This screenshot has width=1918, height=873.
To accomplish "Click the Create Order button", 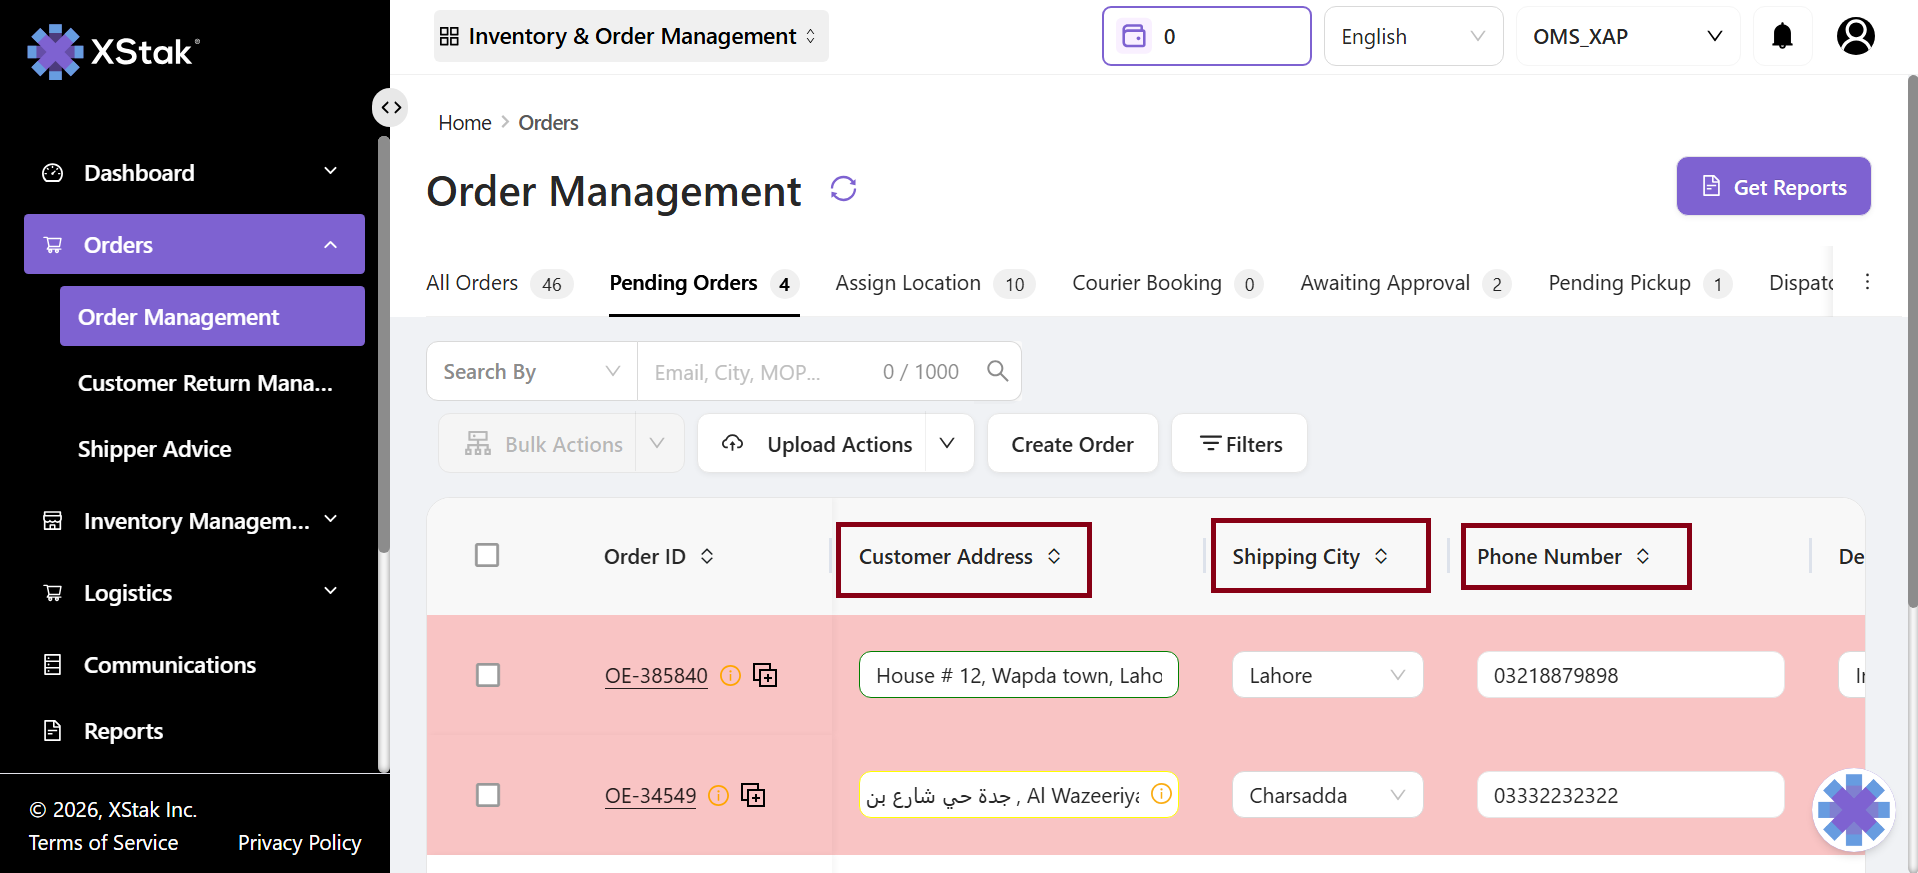I will tap(1072, 444).
